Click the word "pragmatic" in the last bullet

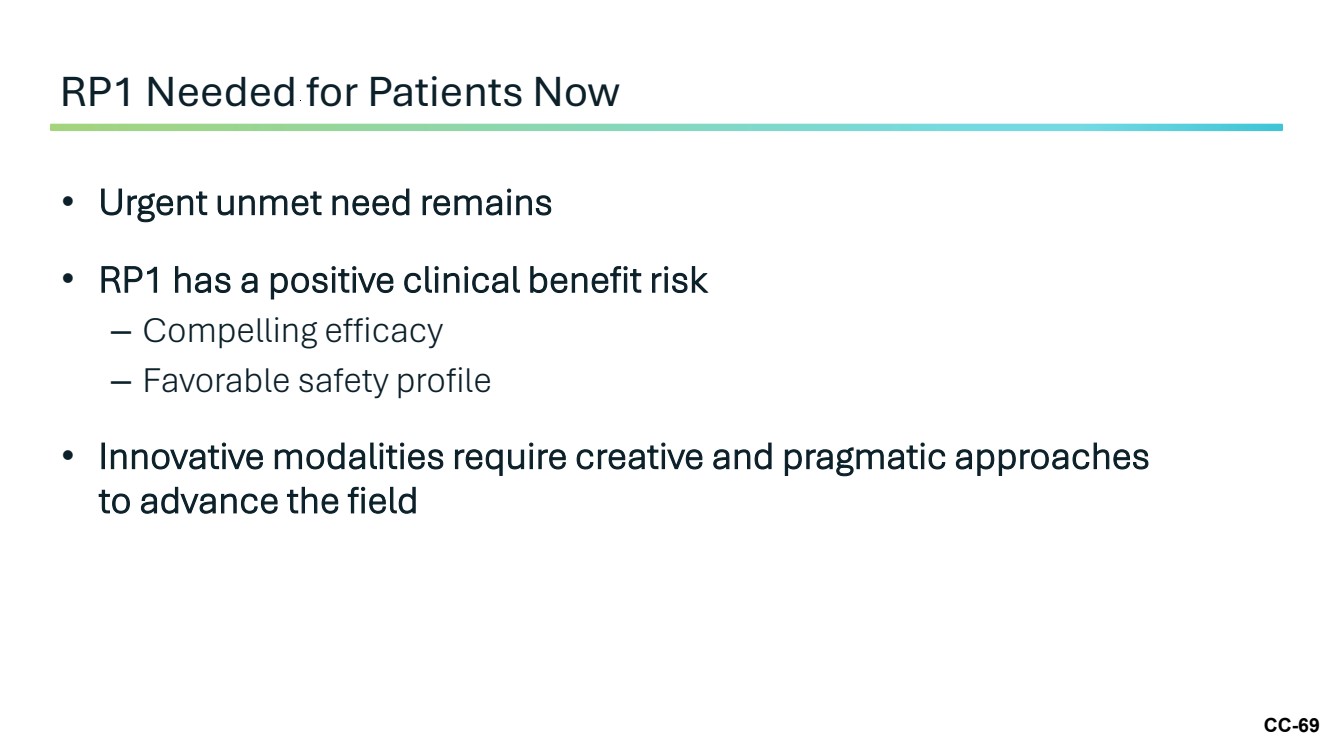click(864, 459)
